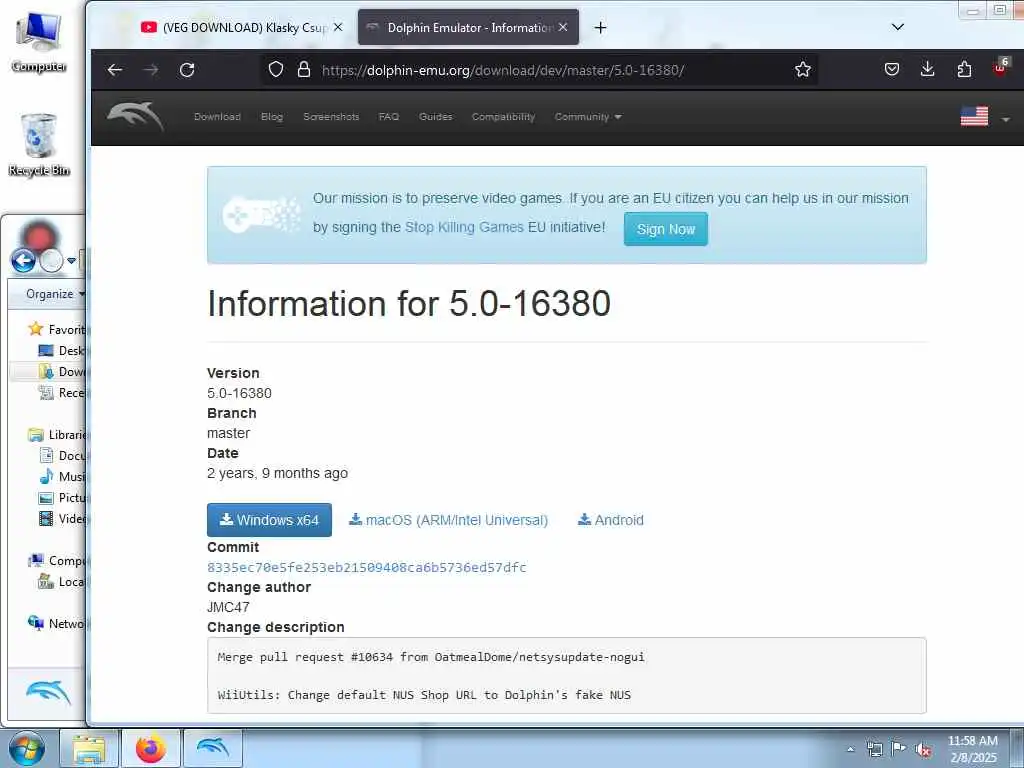
Task: Open the Screenshots nav menu item
Action: click(x=331, y=117)
